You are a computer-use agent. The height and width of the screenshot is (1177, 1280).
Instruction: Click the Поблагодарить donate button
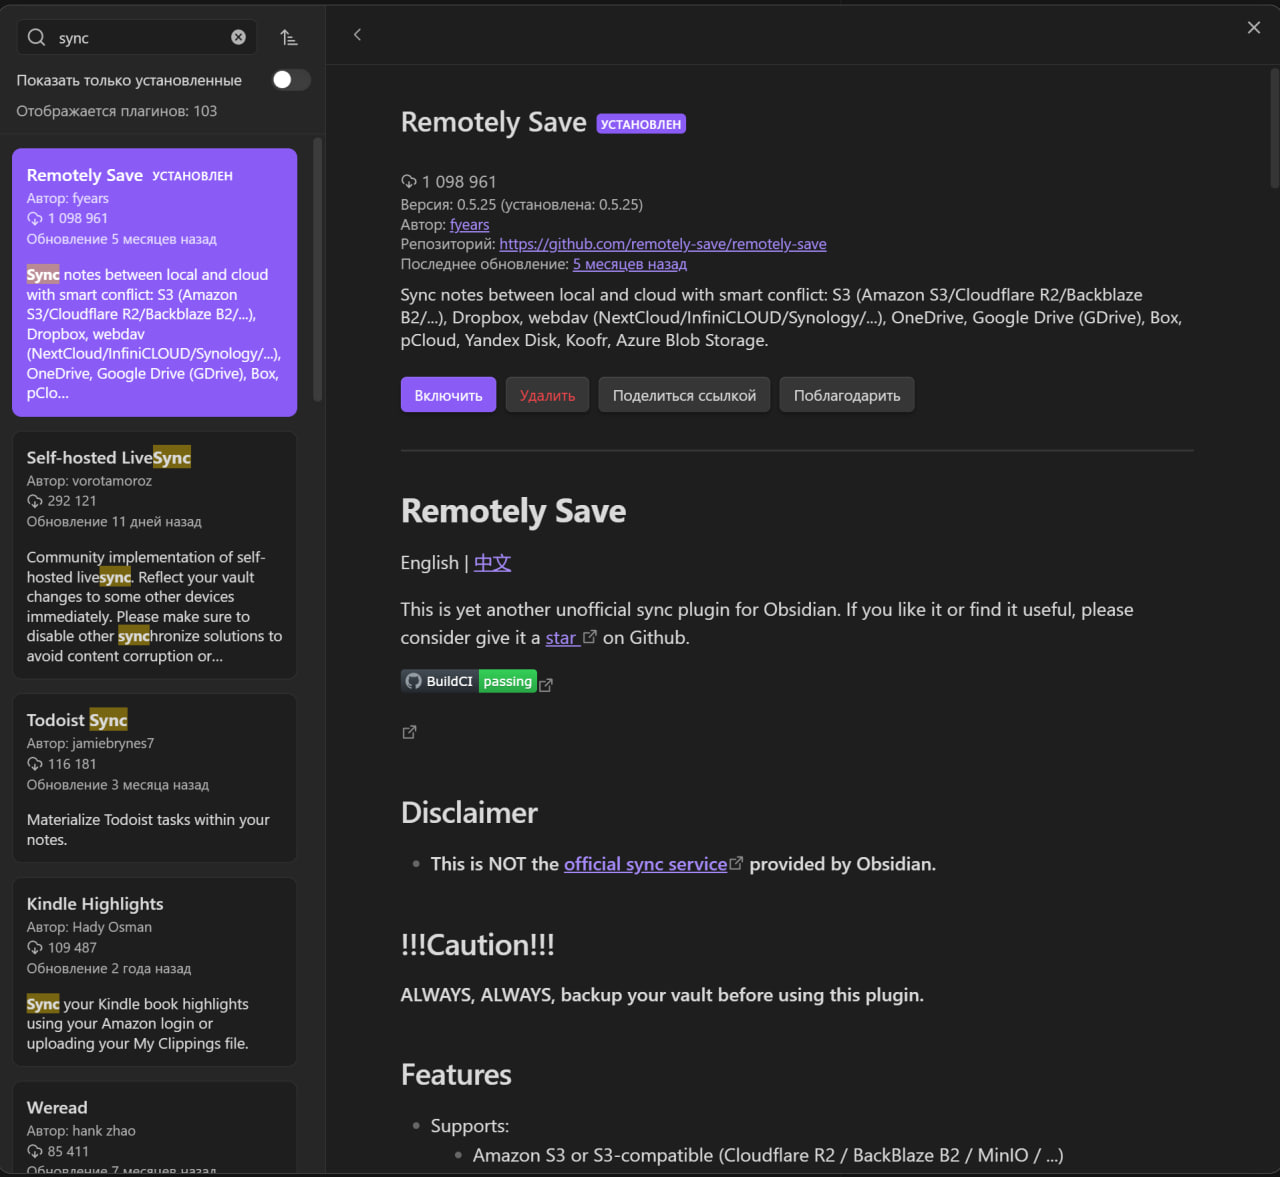click(x=846, y=395)
